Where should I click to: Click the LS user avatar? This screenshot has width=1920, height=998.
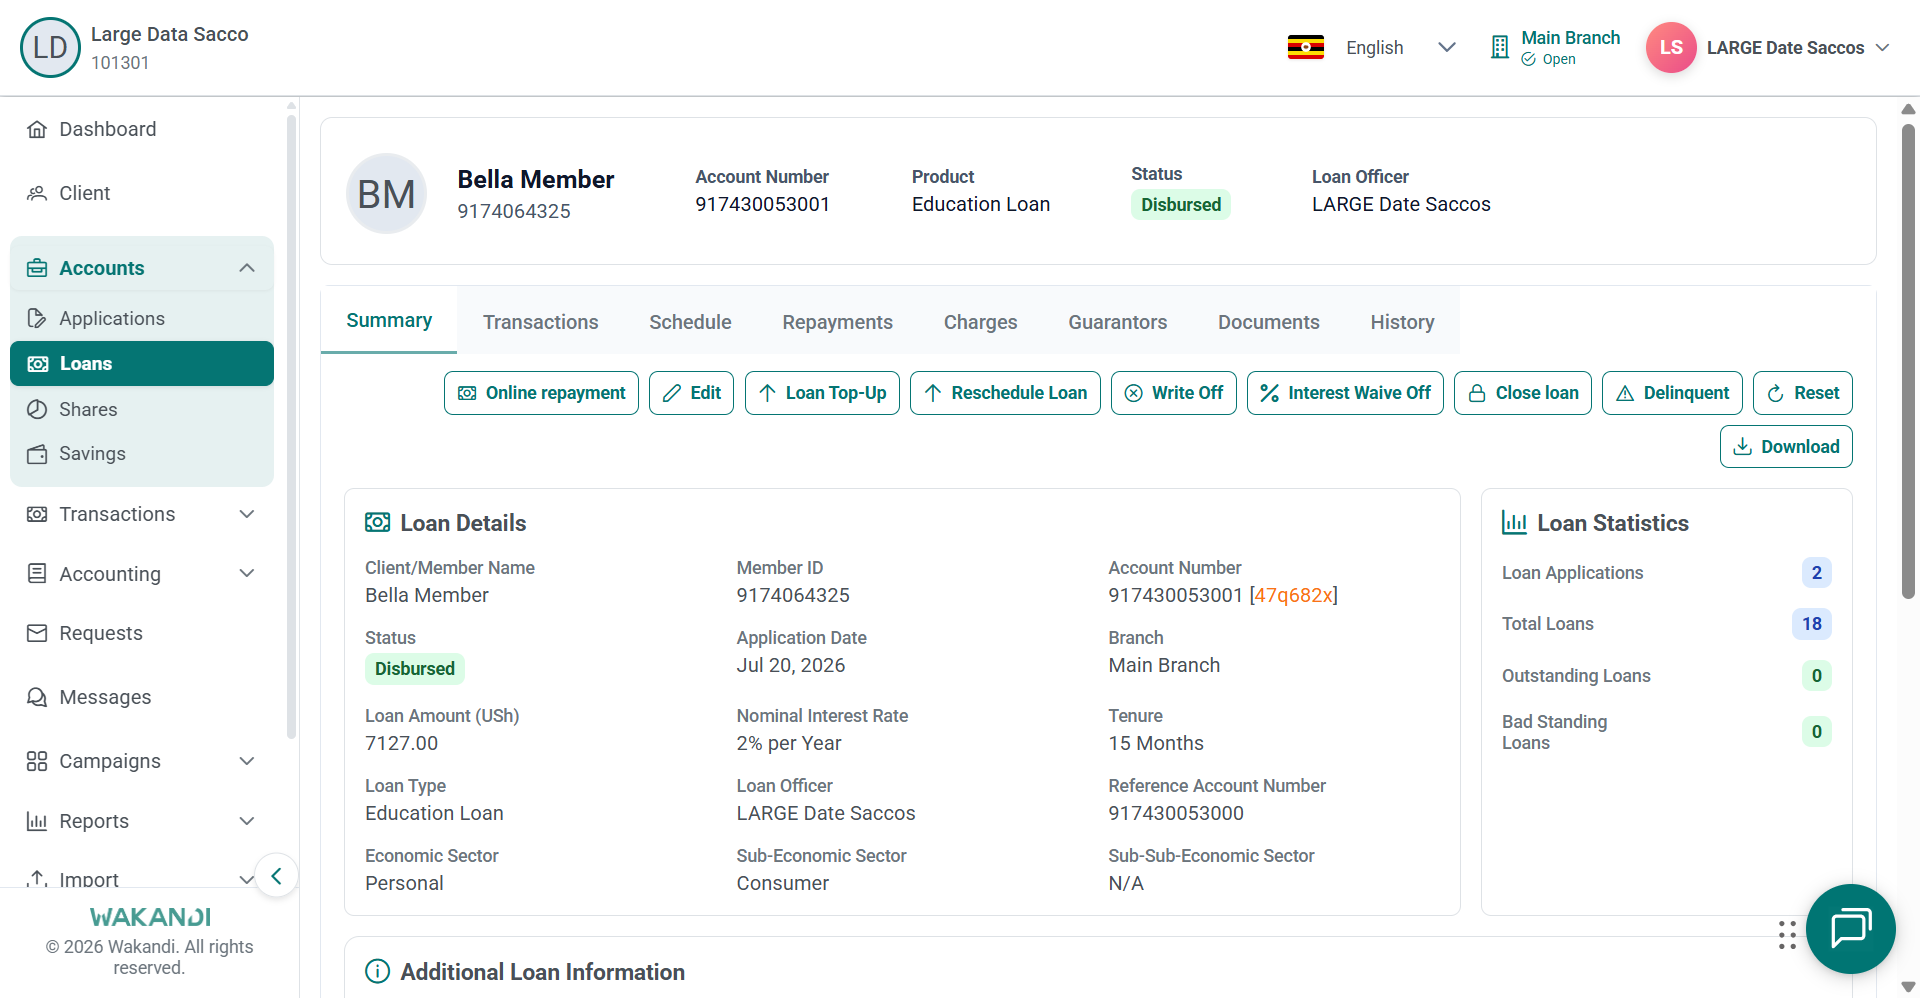pos(1671,47)
